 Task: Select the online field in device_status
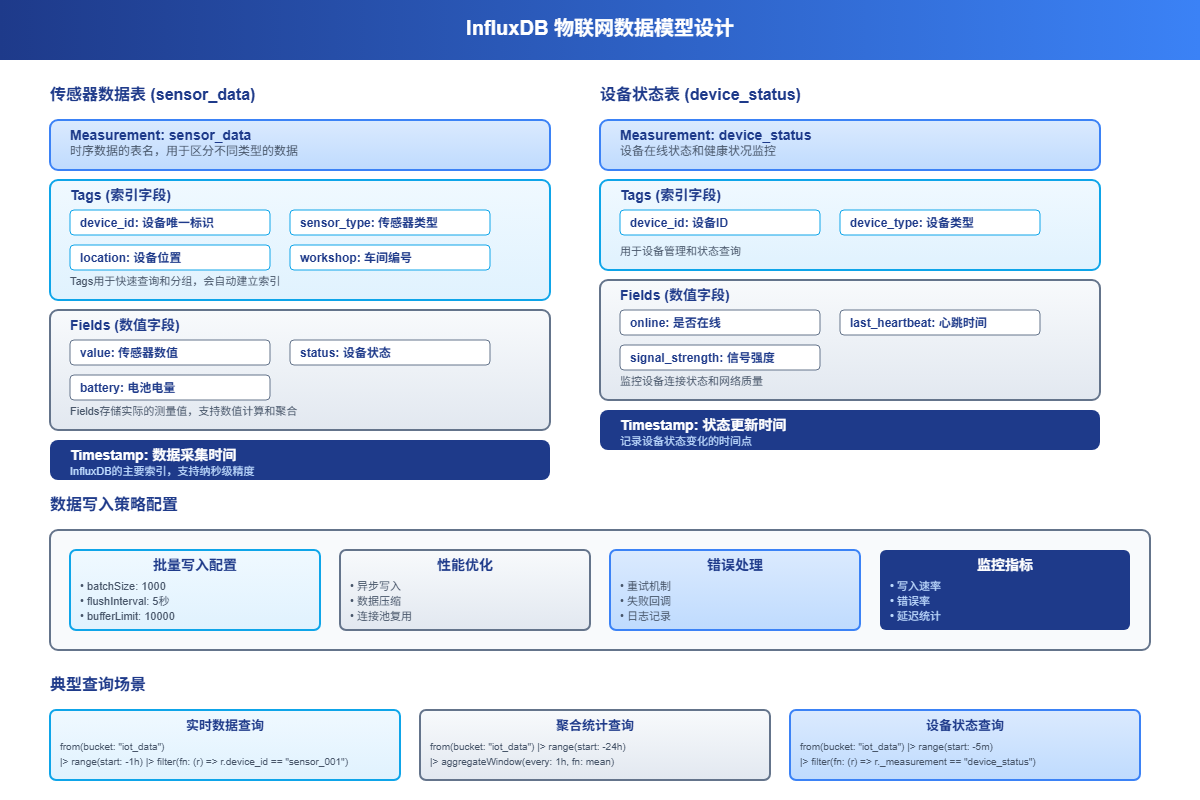coord(719,322)
